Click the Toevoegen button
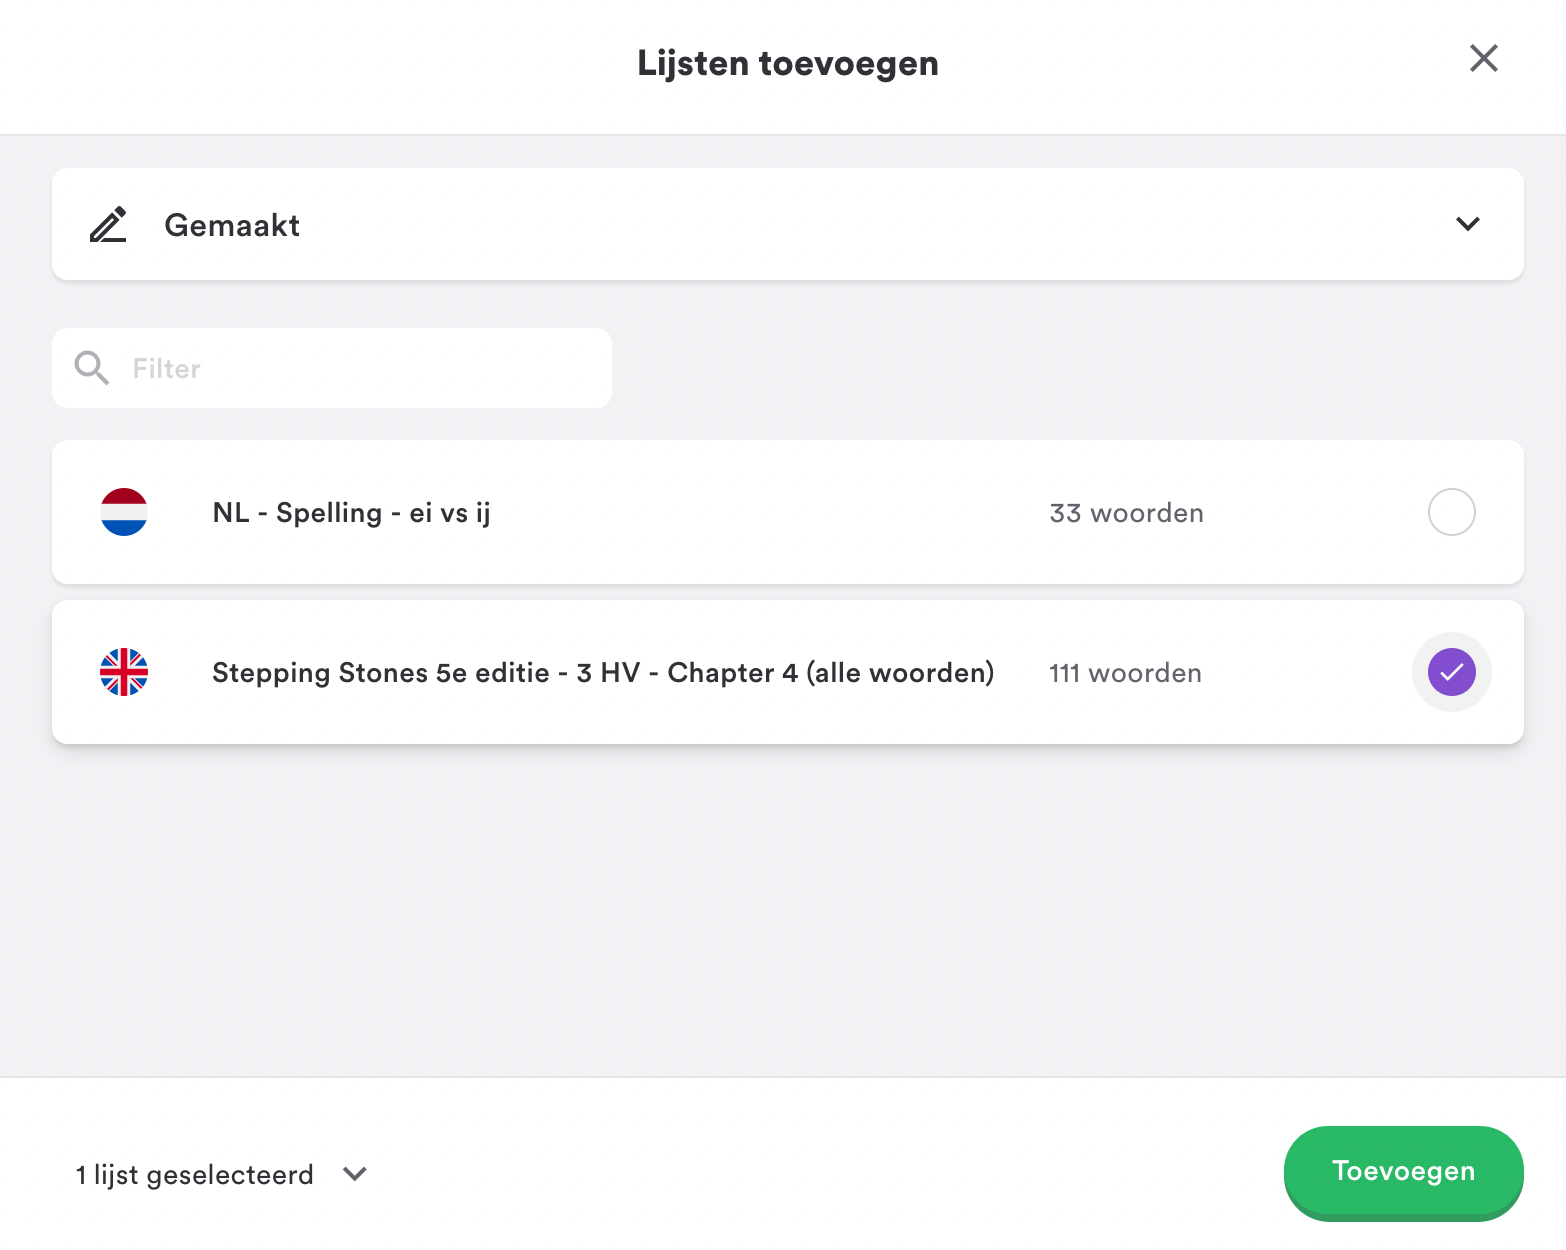Viewport: 1566px width, 1250px height. point(1404,1172)
